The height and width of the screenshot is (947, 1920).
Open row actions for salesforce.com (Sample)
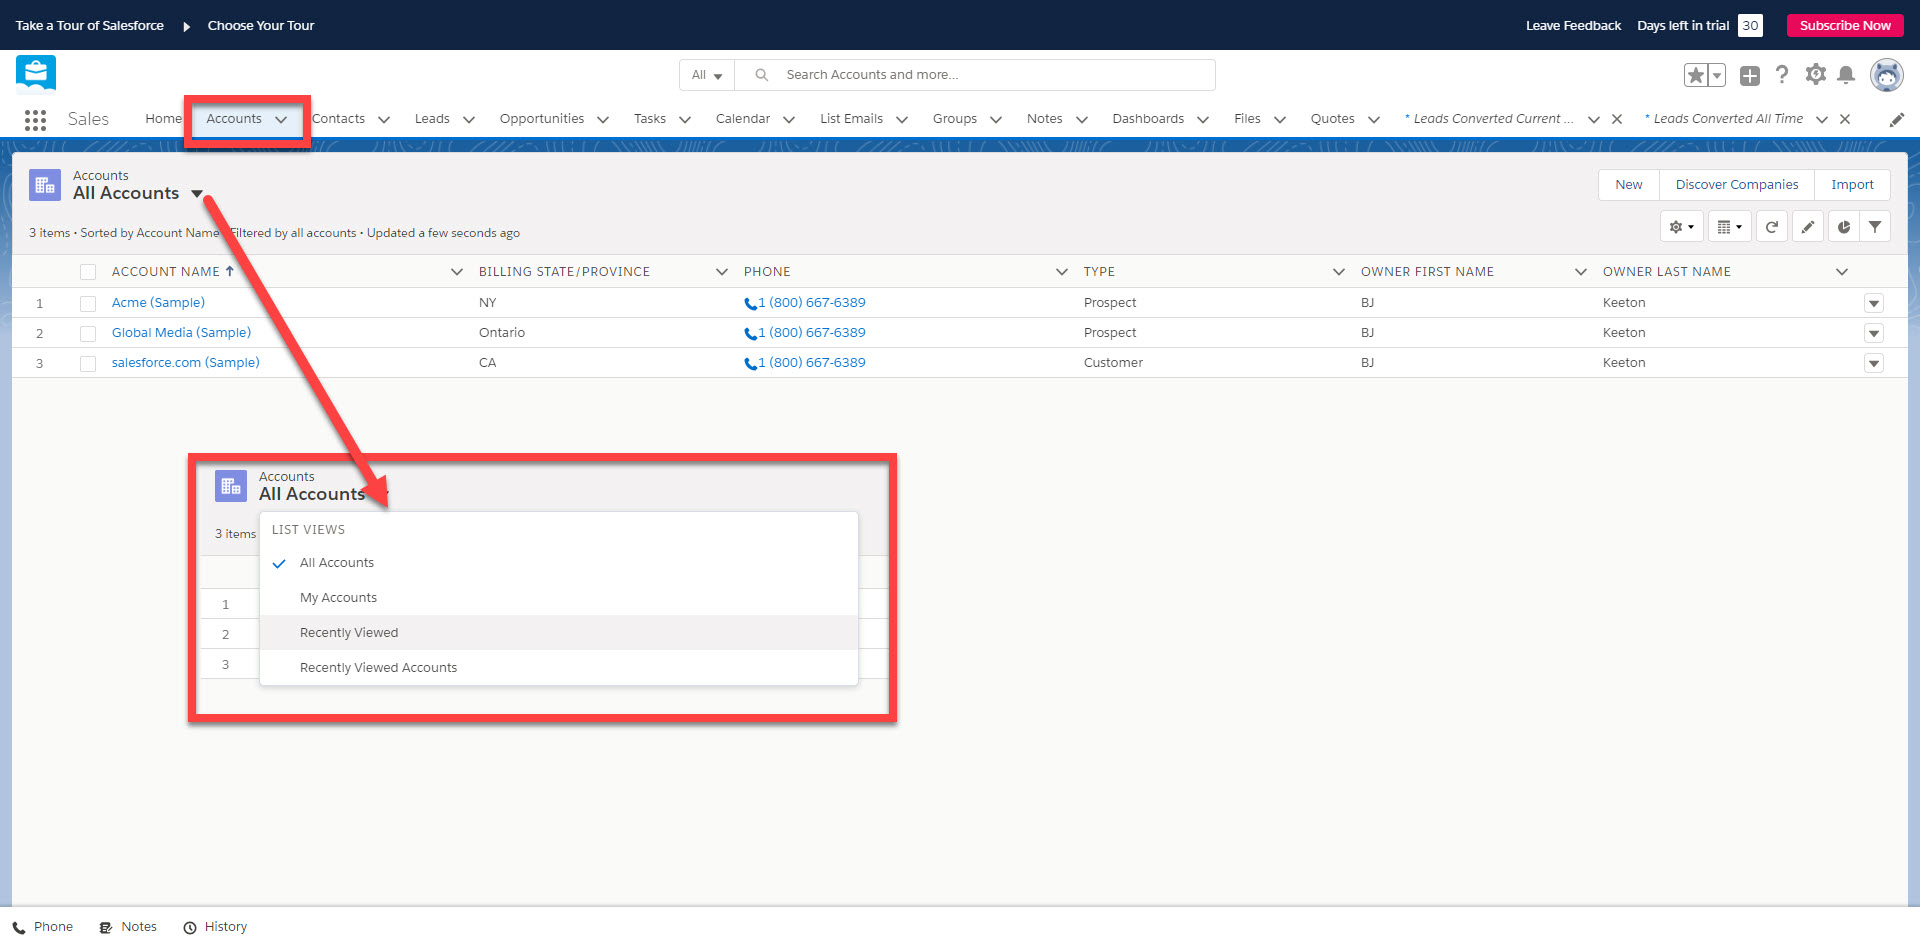[x=1874, y=363]
